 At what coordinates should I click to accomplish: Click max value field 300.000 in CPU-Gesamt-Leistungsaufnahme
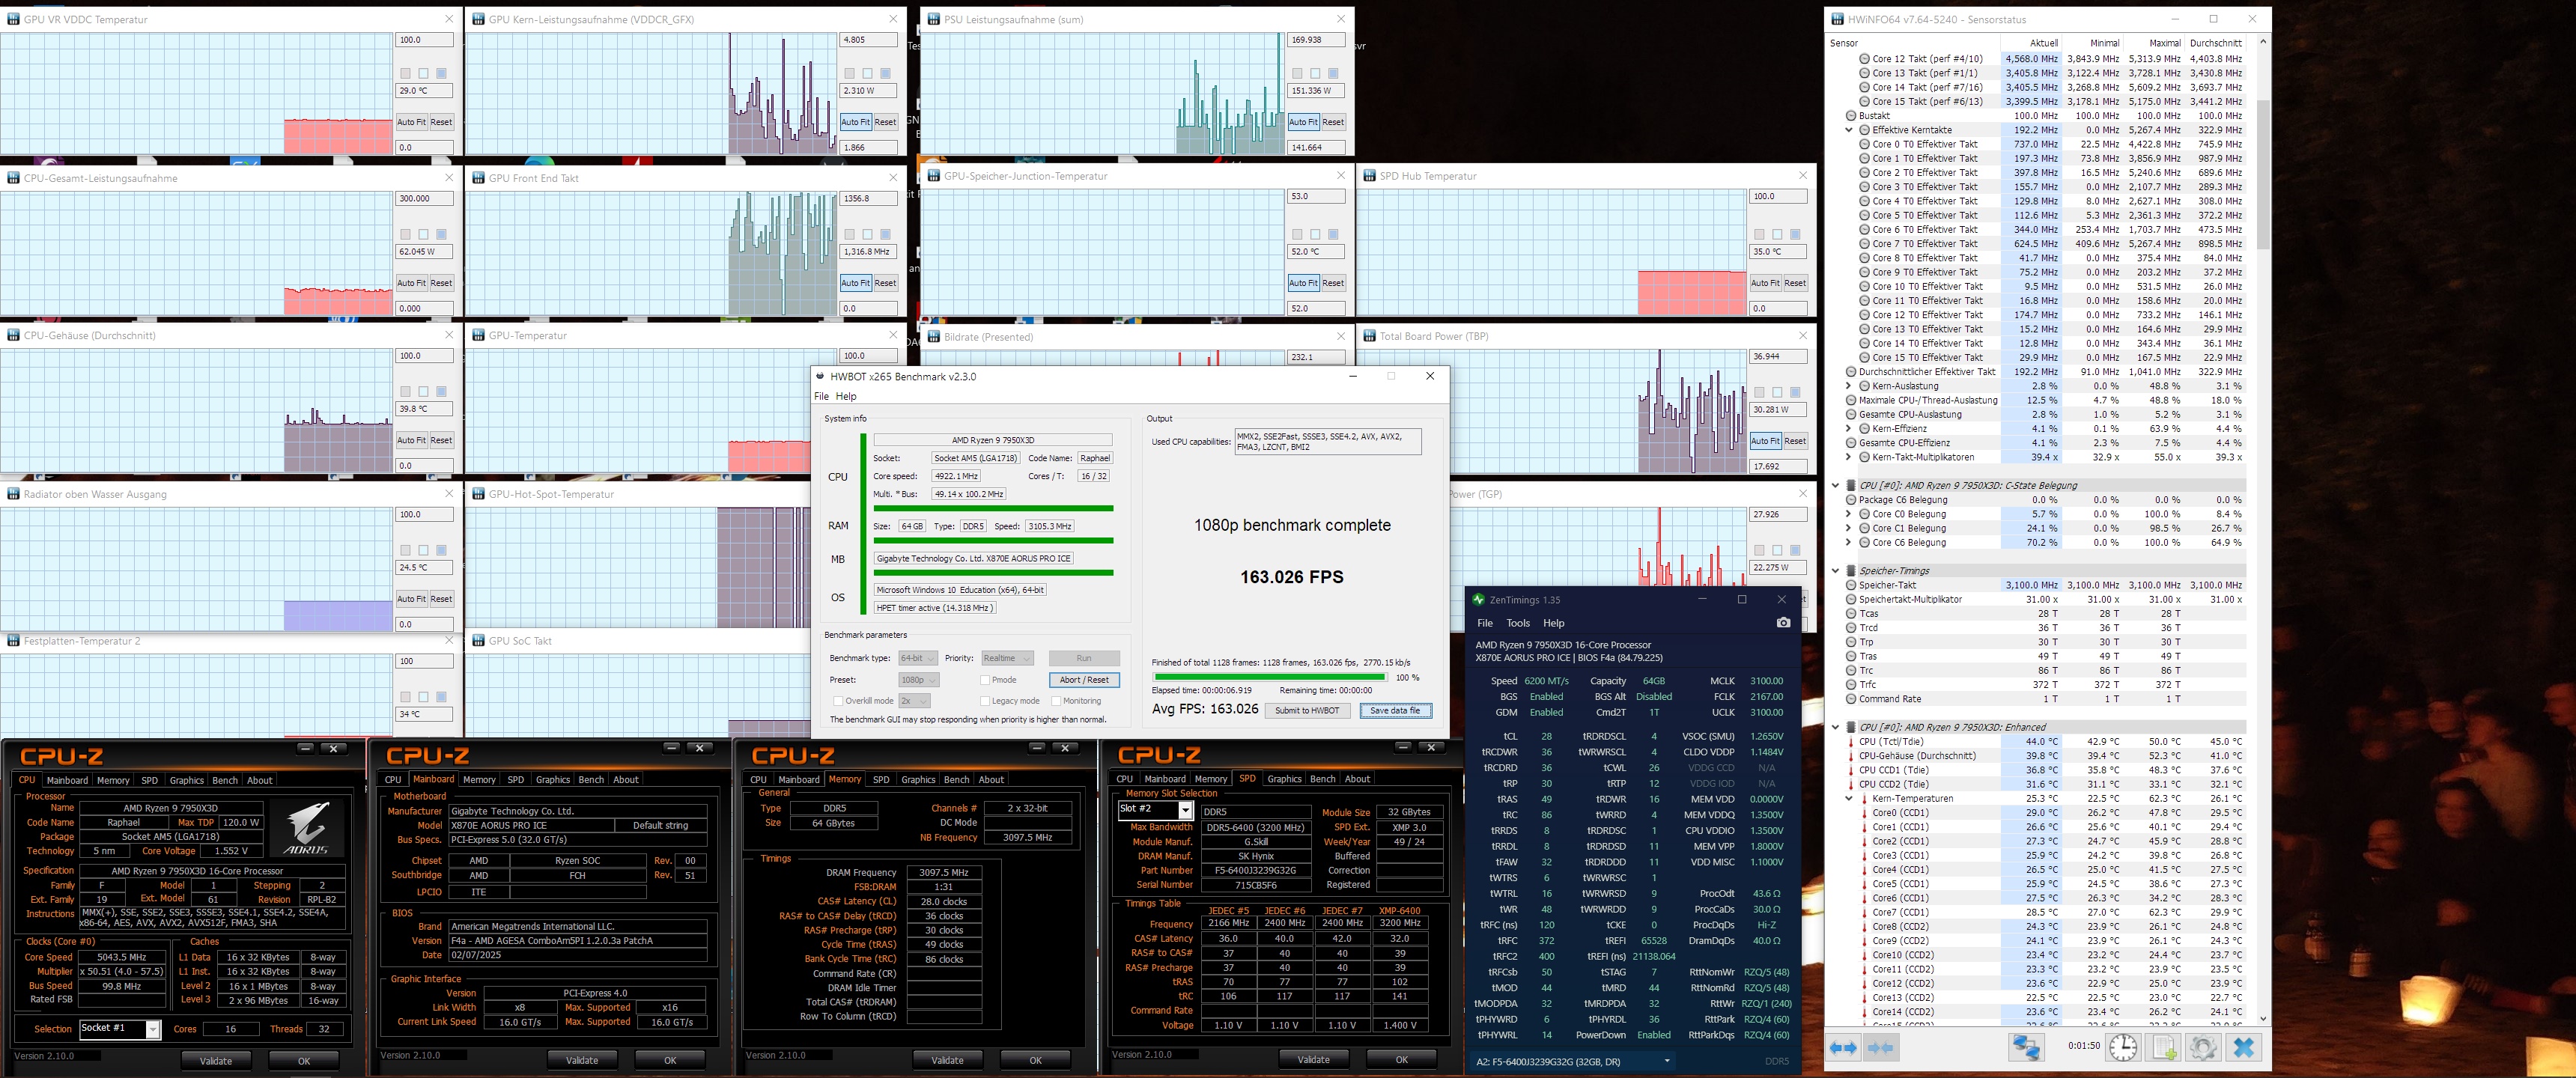[424, 199]
